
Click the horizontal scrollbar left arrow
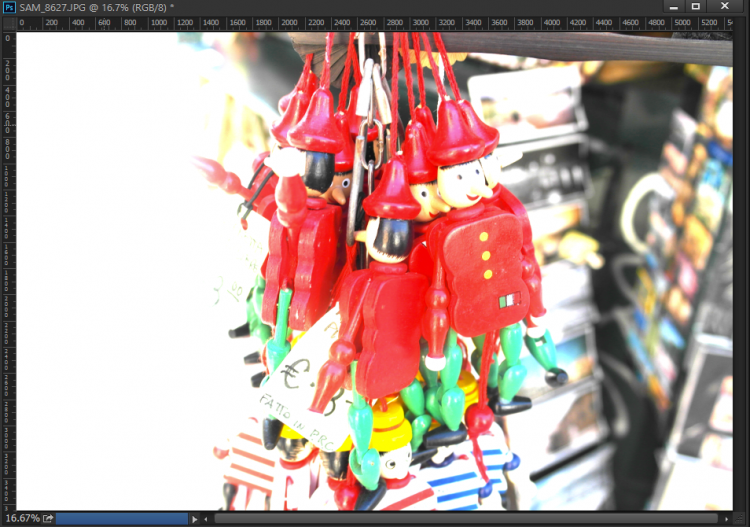[207, 519]
